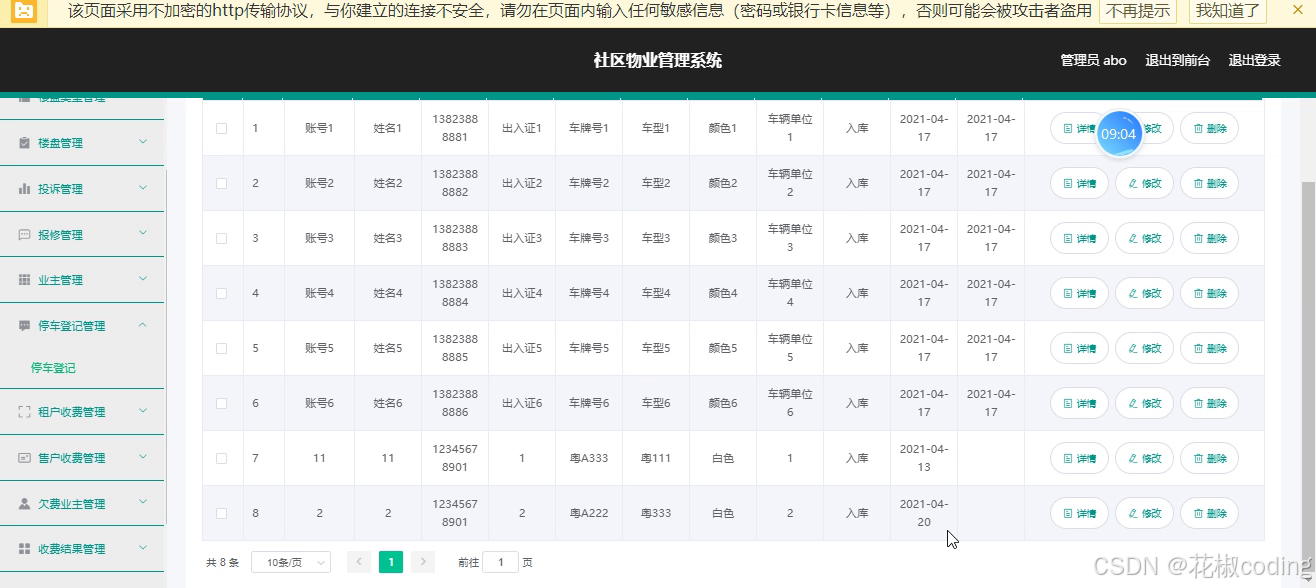This screenshot has height=588, width=1316.
Task: Collapse 停车登记管理 chevron
Action: point(143,325)
